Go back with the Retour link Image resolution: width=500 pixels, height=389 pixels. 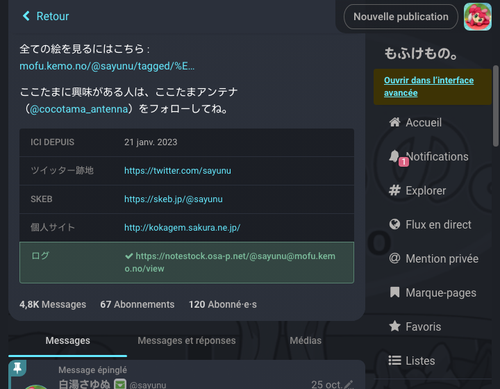click(x=46, y=16)
